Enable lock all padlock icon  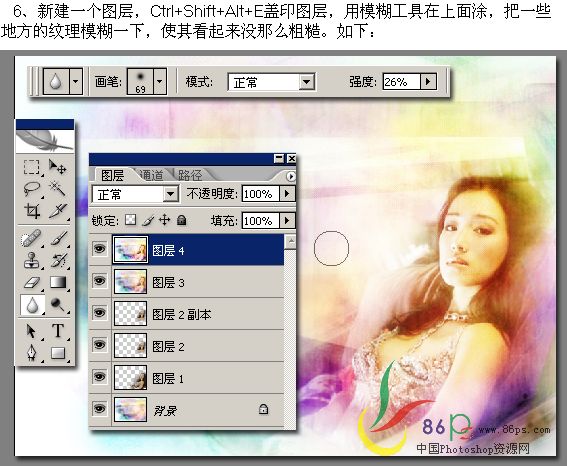coord(182,220)
